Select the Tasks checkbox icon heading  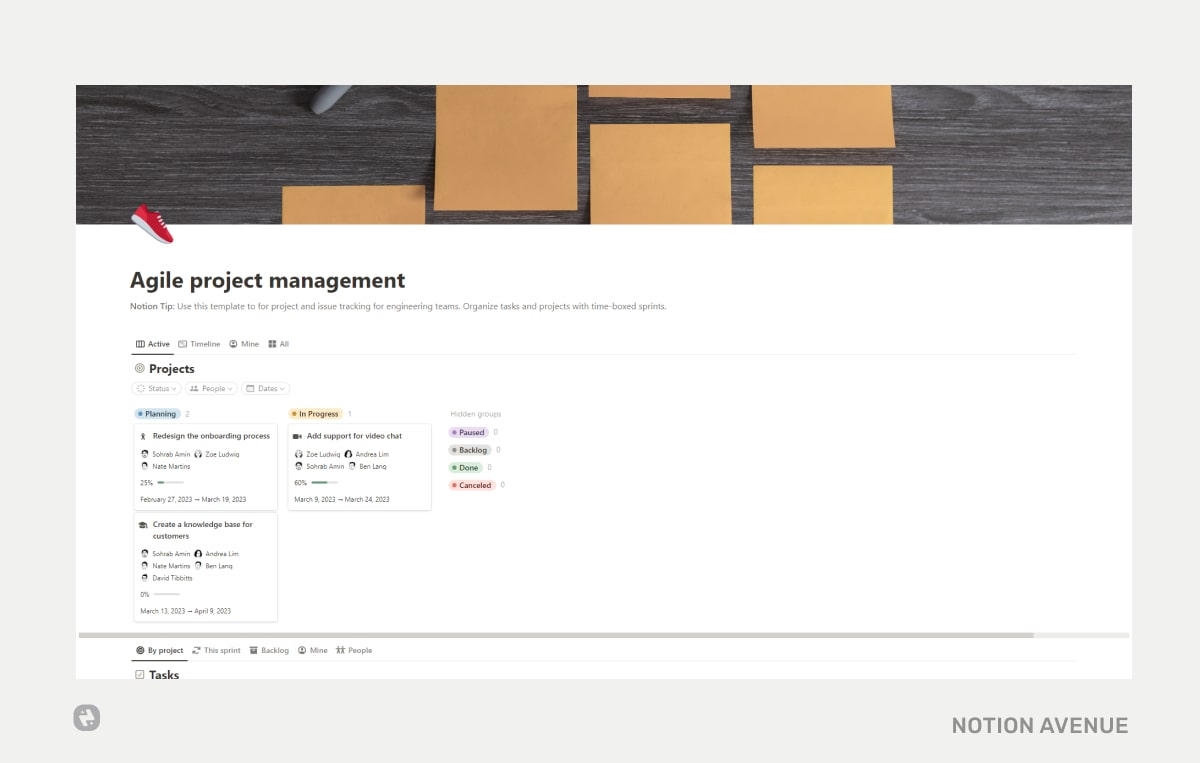(141, 674)
